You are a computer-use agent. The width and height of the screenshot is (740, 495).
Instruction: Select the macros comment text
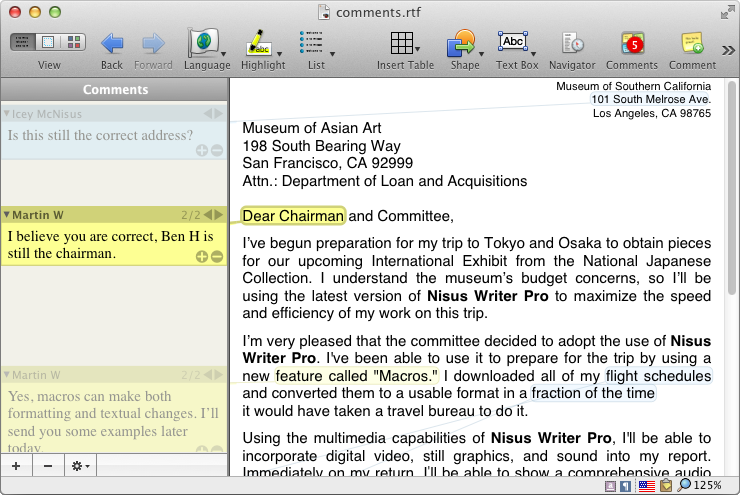pyautogui.click(x=113, y=421)
